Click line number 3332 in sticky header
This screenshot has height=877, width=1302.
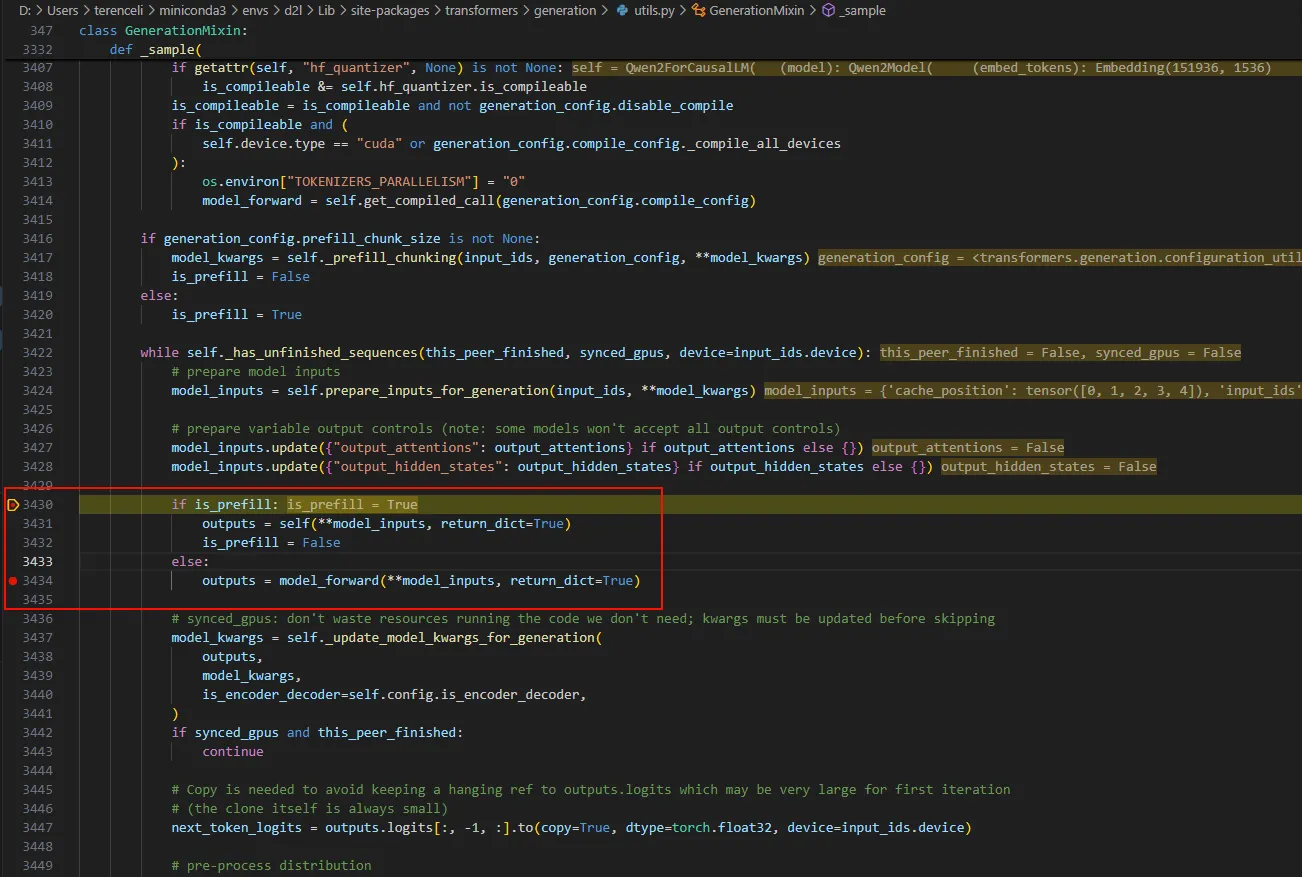coord(37,50)
